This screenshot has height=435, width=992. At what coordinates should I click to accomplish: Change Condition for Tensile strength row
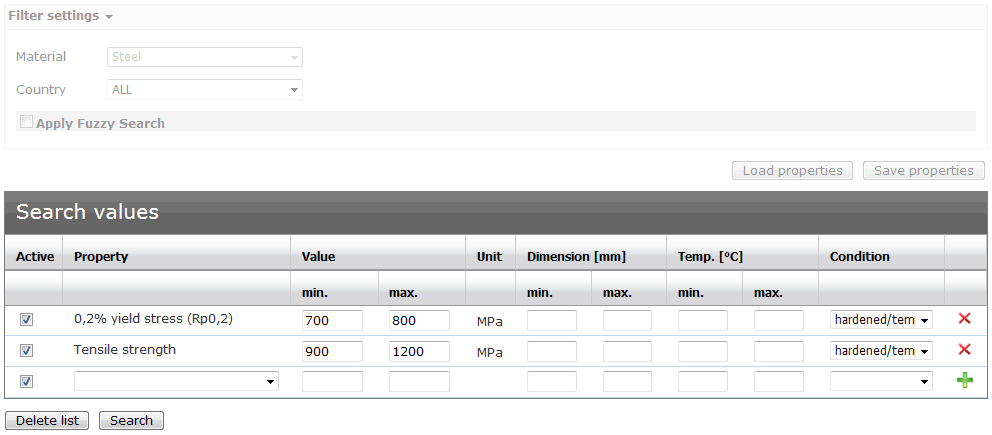tap(881, 351)
